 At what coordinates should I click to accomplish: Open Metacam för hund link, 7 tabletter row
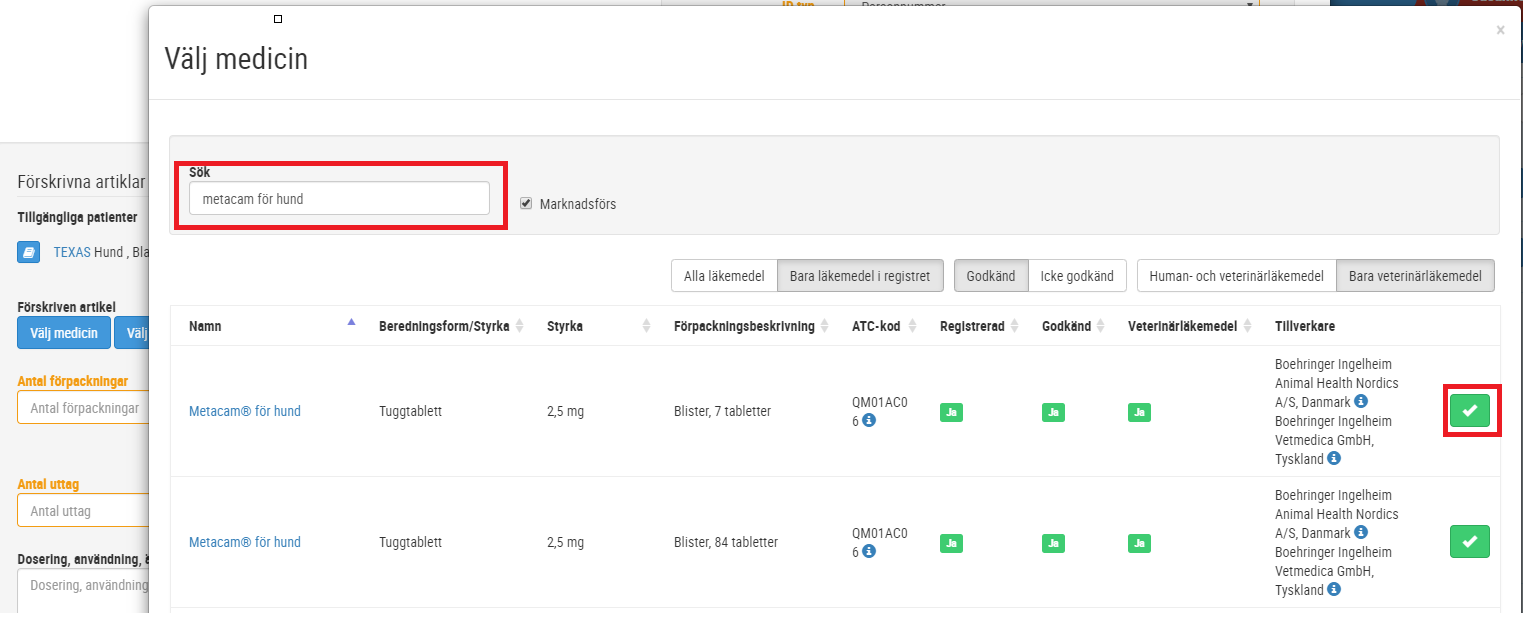point(245,411)
